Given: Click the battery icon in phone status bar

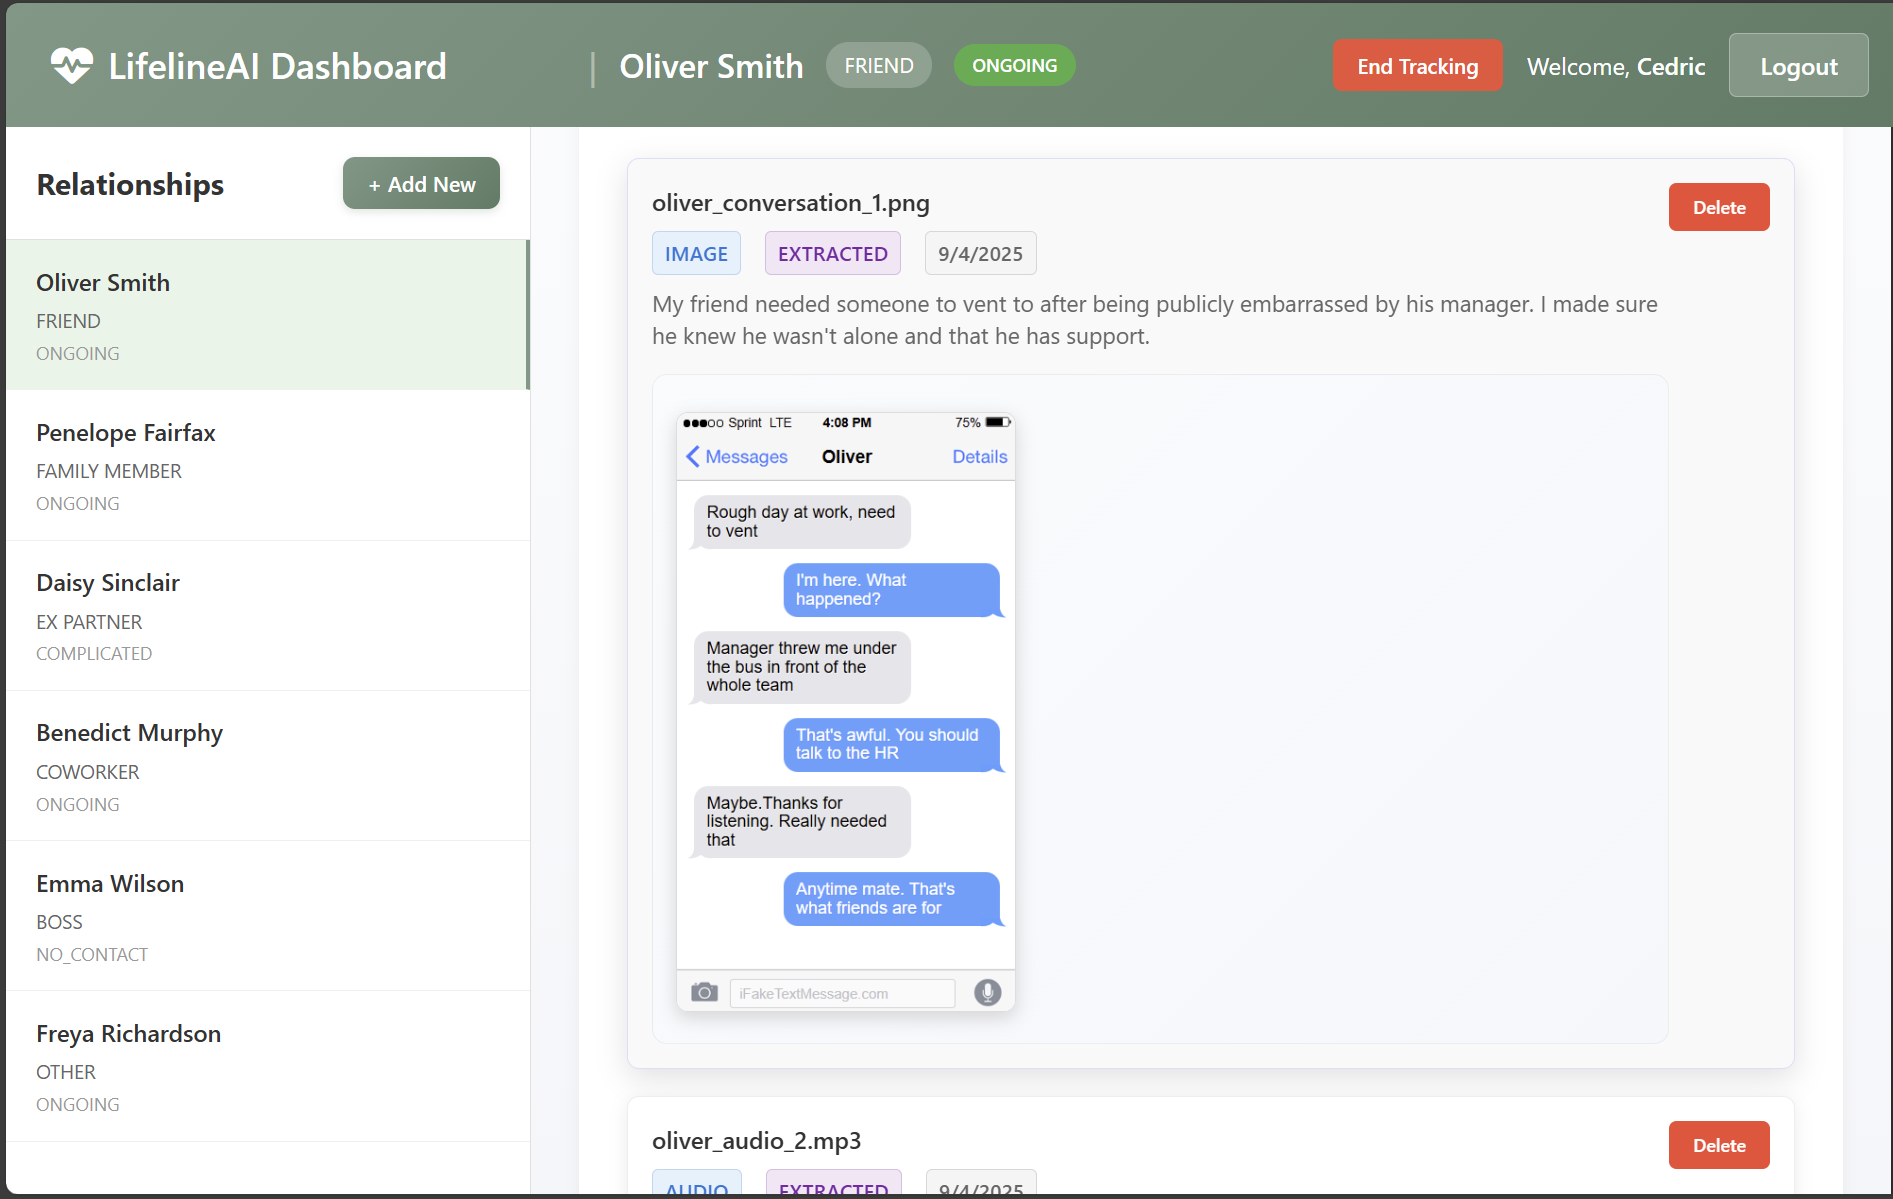Looking at the screenshot, I should click(x=997, y=422).
